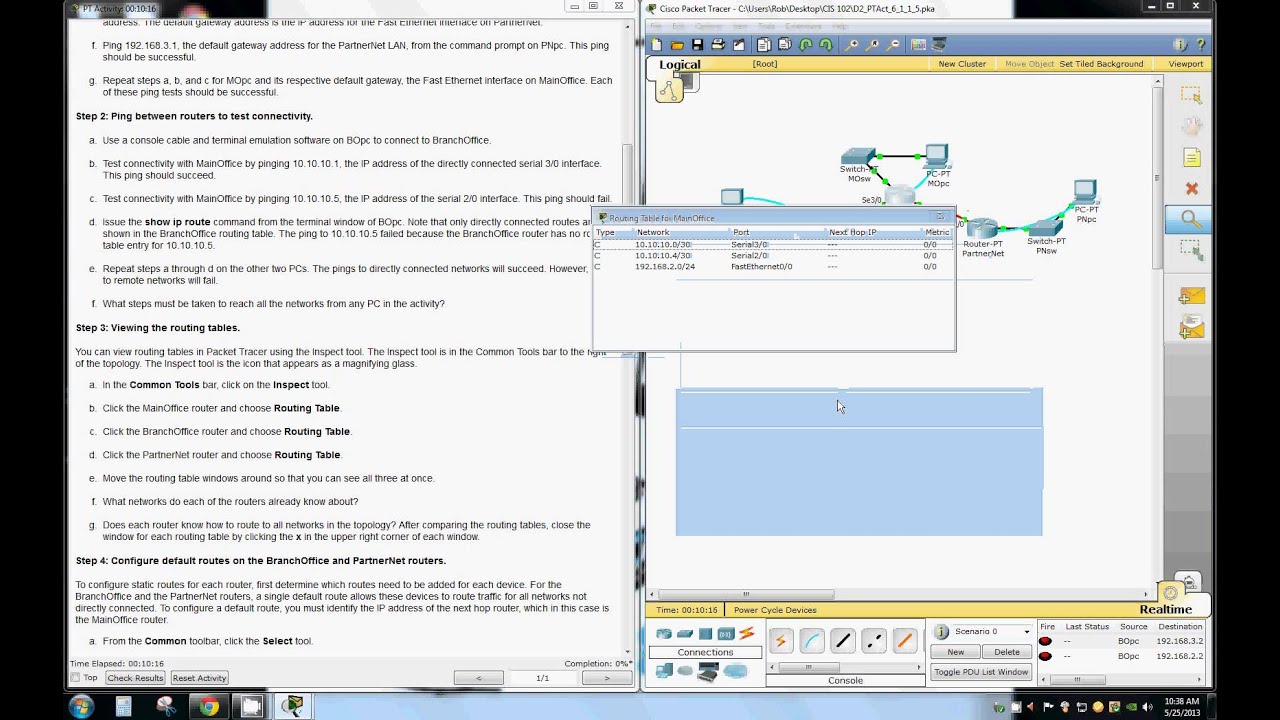Click the Print icon in main toolbar
The width and height of the screenshot is (1280, 720).
[x=717, y=45]
